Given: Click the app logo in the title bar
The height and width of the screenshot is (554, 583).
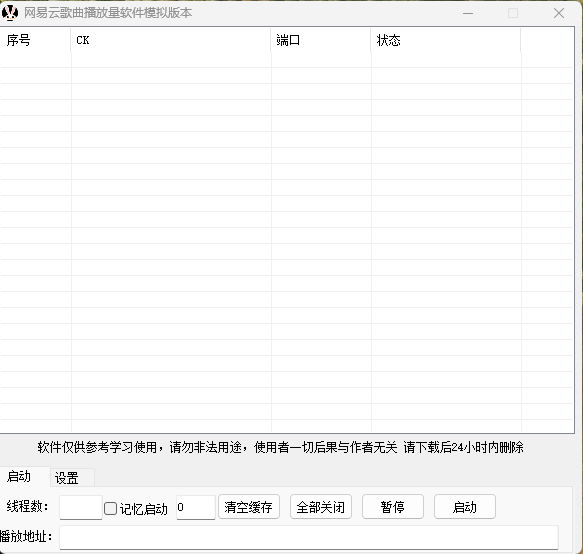Looking at the screenshot, I should tap(10, 13).
